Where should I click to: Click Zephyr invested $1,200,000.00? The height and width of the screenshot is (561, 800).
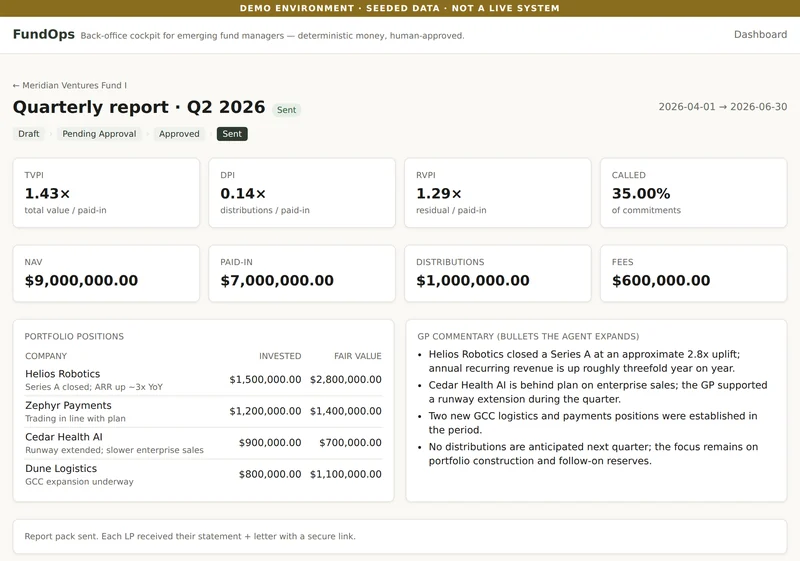point(265,411)
